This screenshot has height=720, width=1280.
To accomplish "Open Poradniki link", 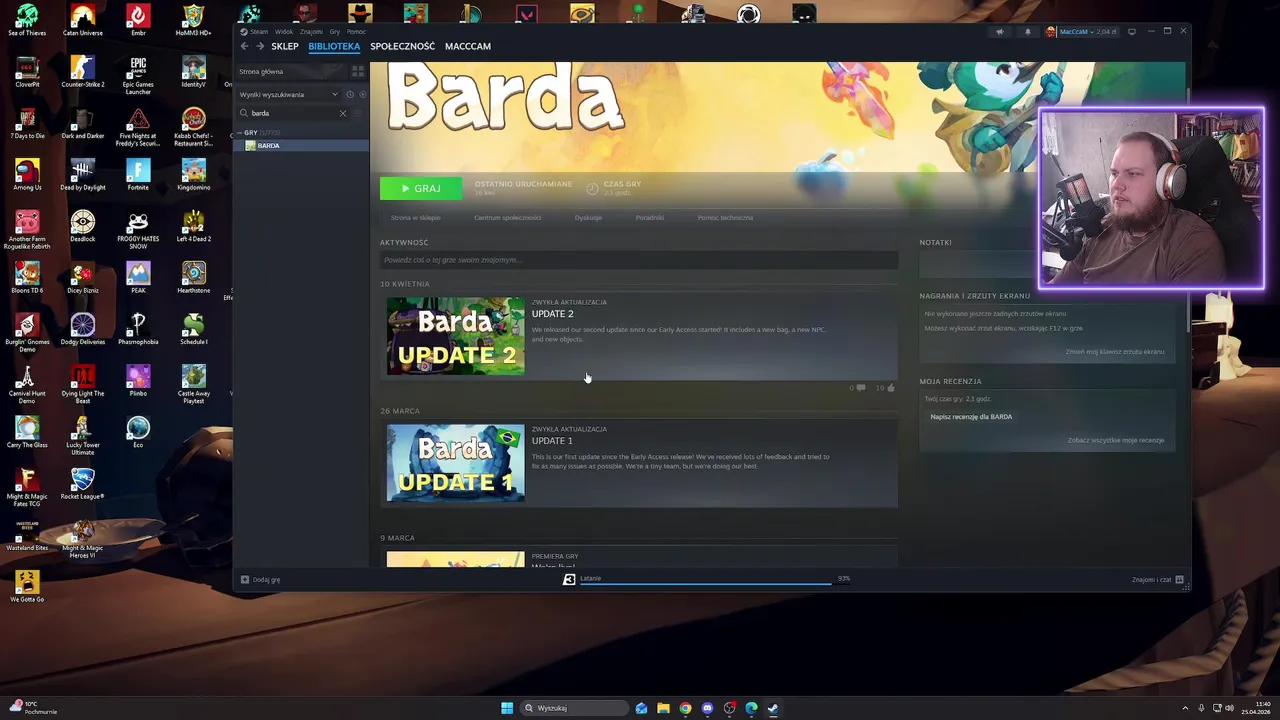I will [x=649, y=217].
